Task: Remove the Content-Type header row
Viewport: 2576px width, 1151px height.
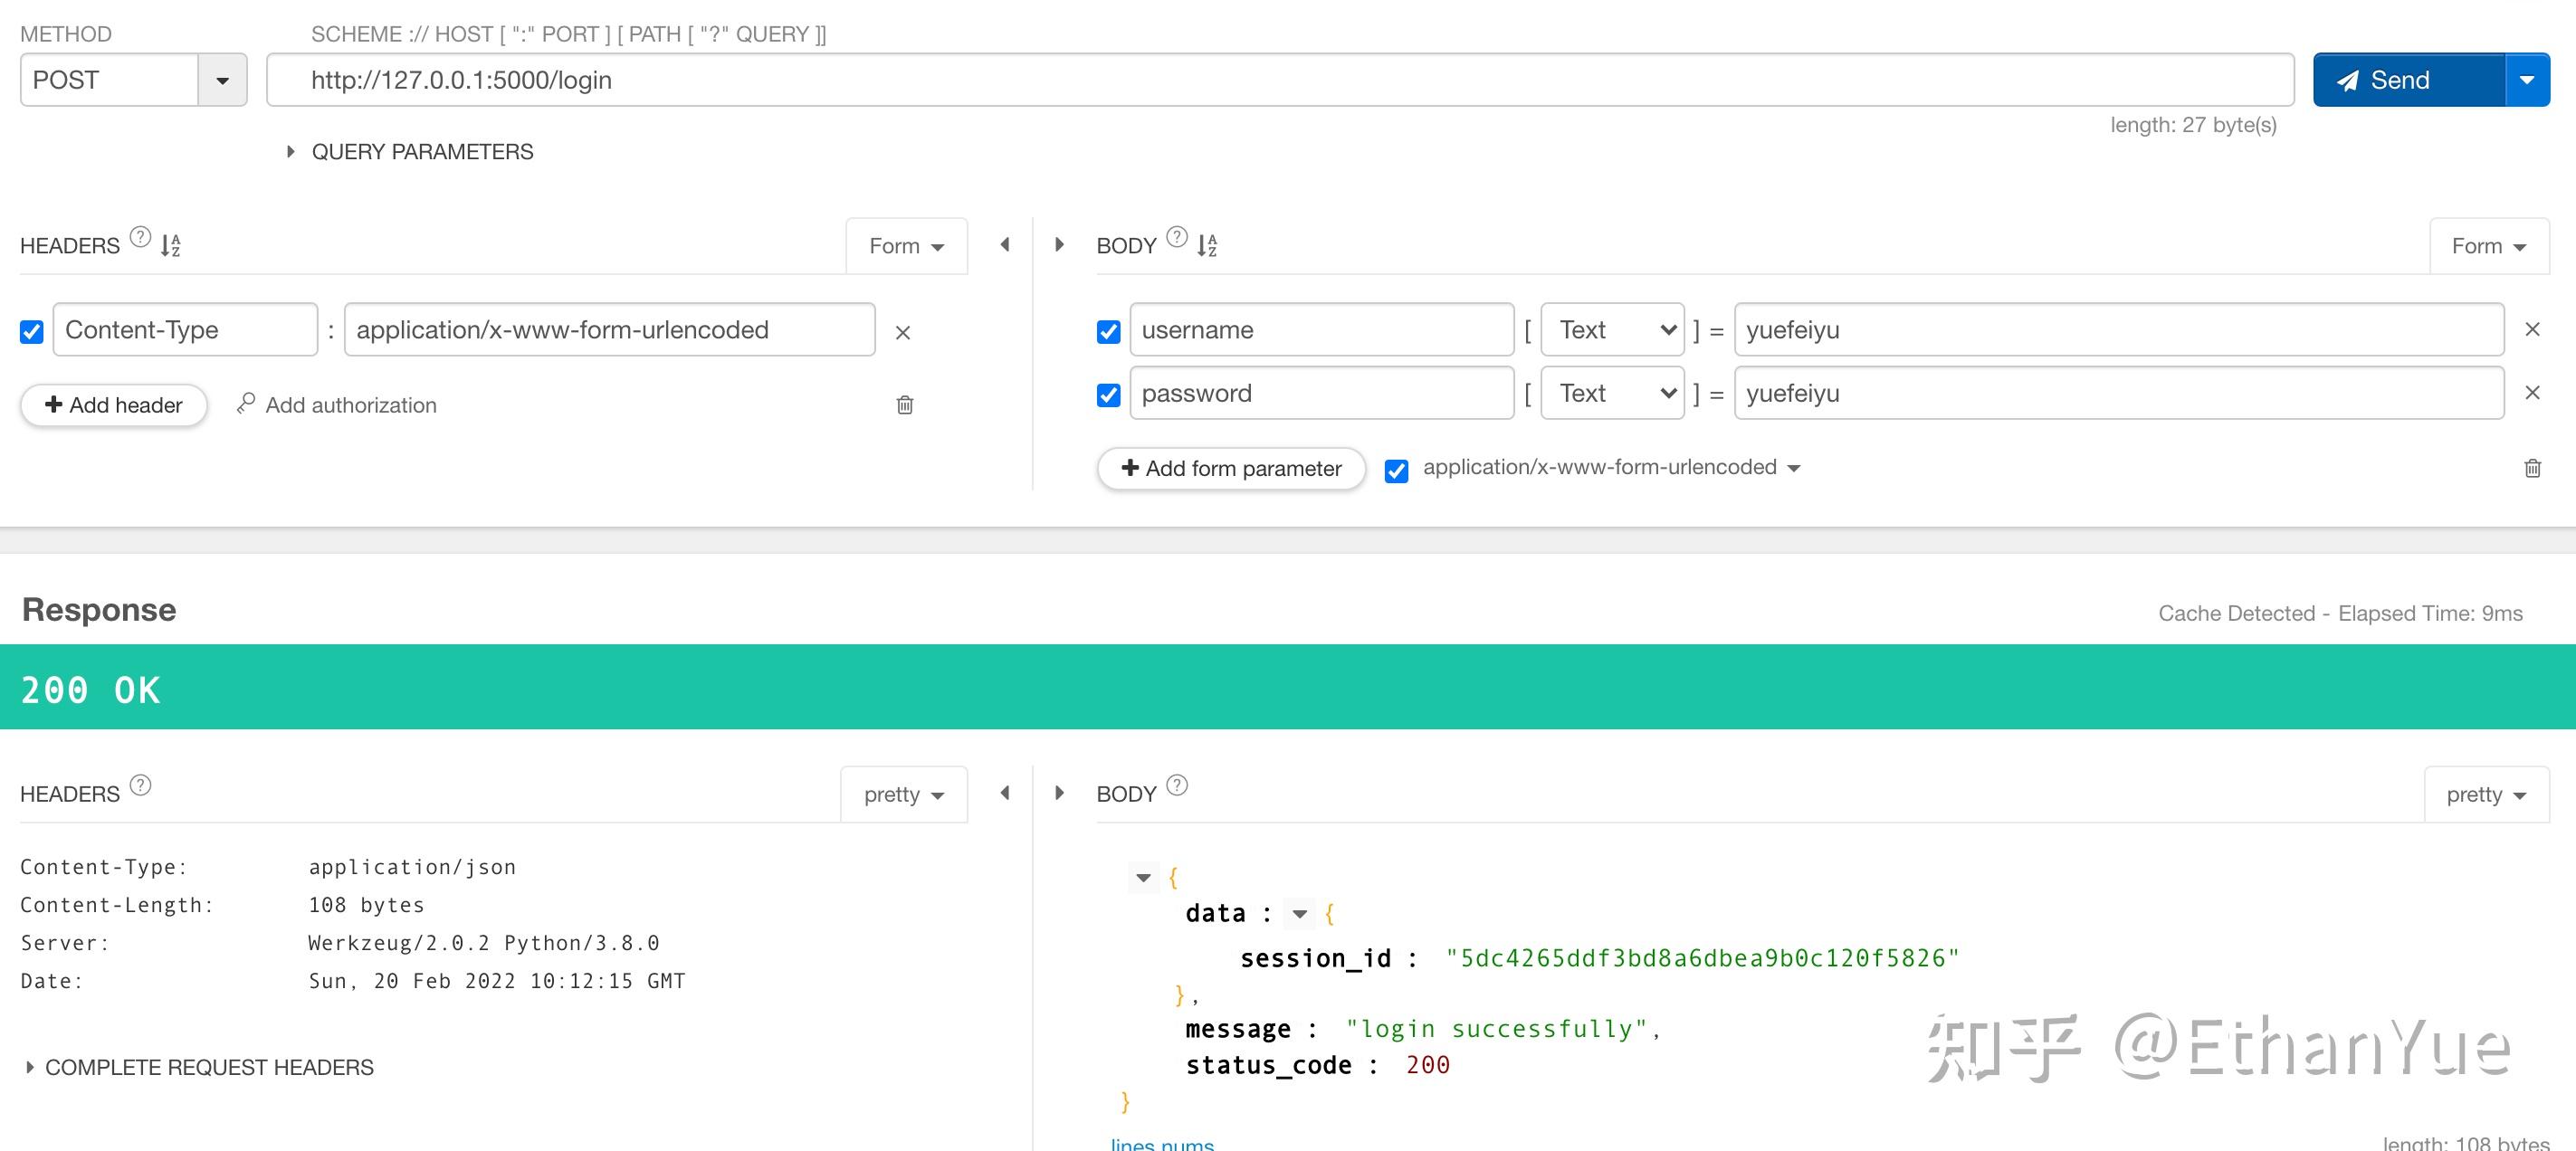Action: click(902, 333)
